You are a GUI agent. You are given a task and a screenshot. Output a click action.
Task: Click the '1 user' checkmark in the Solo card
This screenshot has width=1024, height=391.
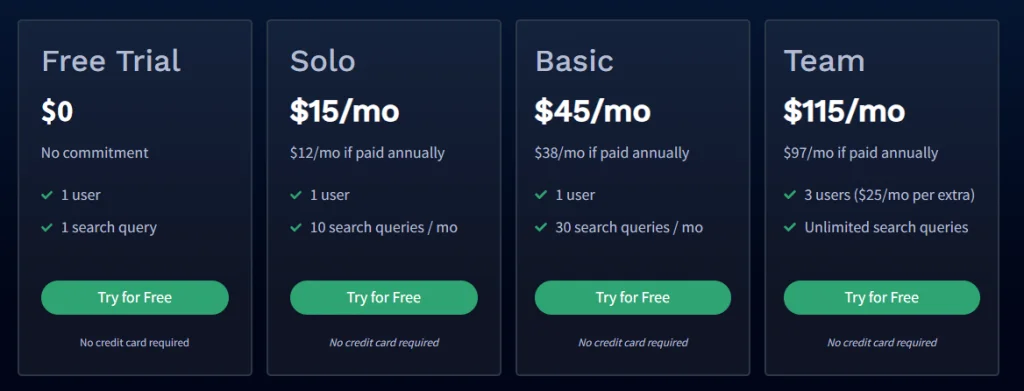pos(296,195)
